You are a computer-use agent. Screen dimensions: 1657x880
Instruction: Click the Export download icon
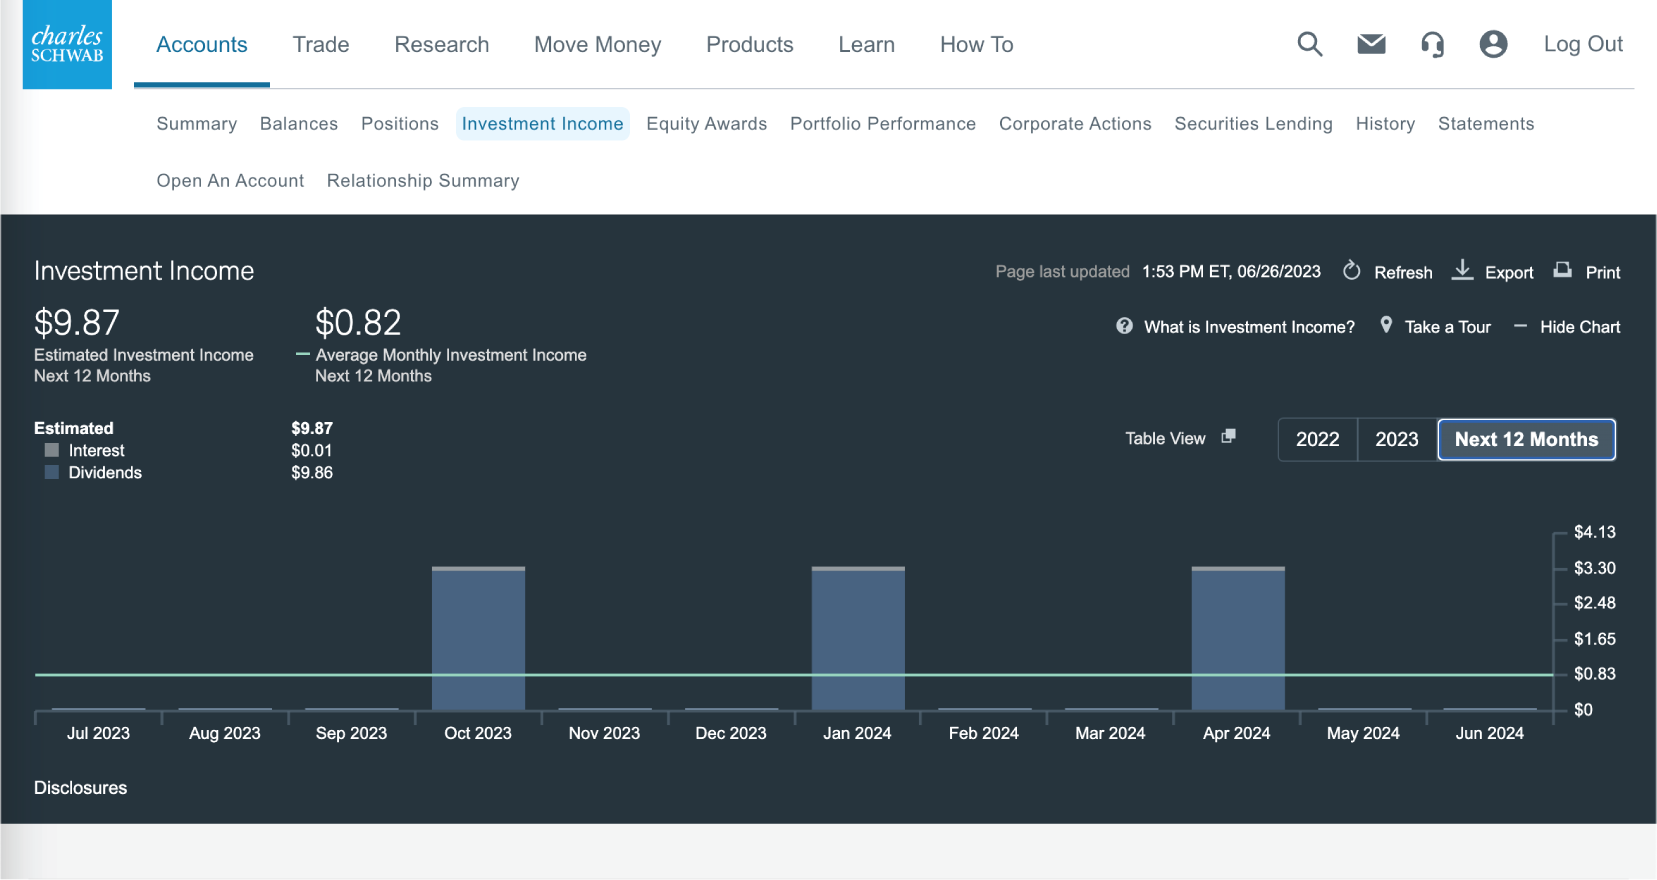[1462, 270]
